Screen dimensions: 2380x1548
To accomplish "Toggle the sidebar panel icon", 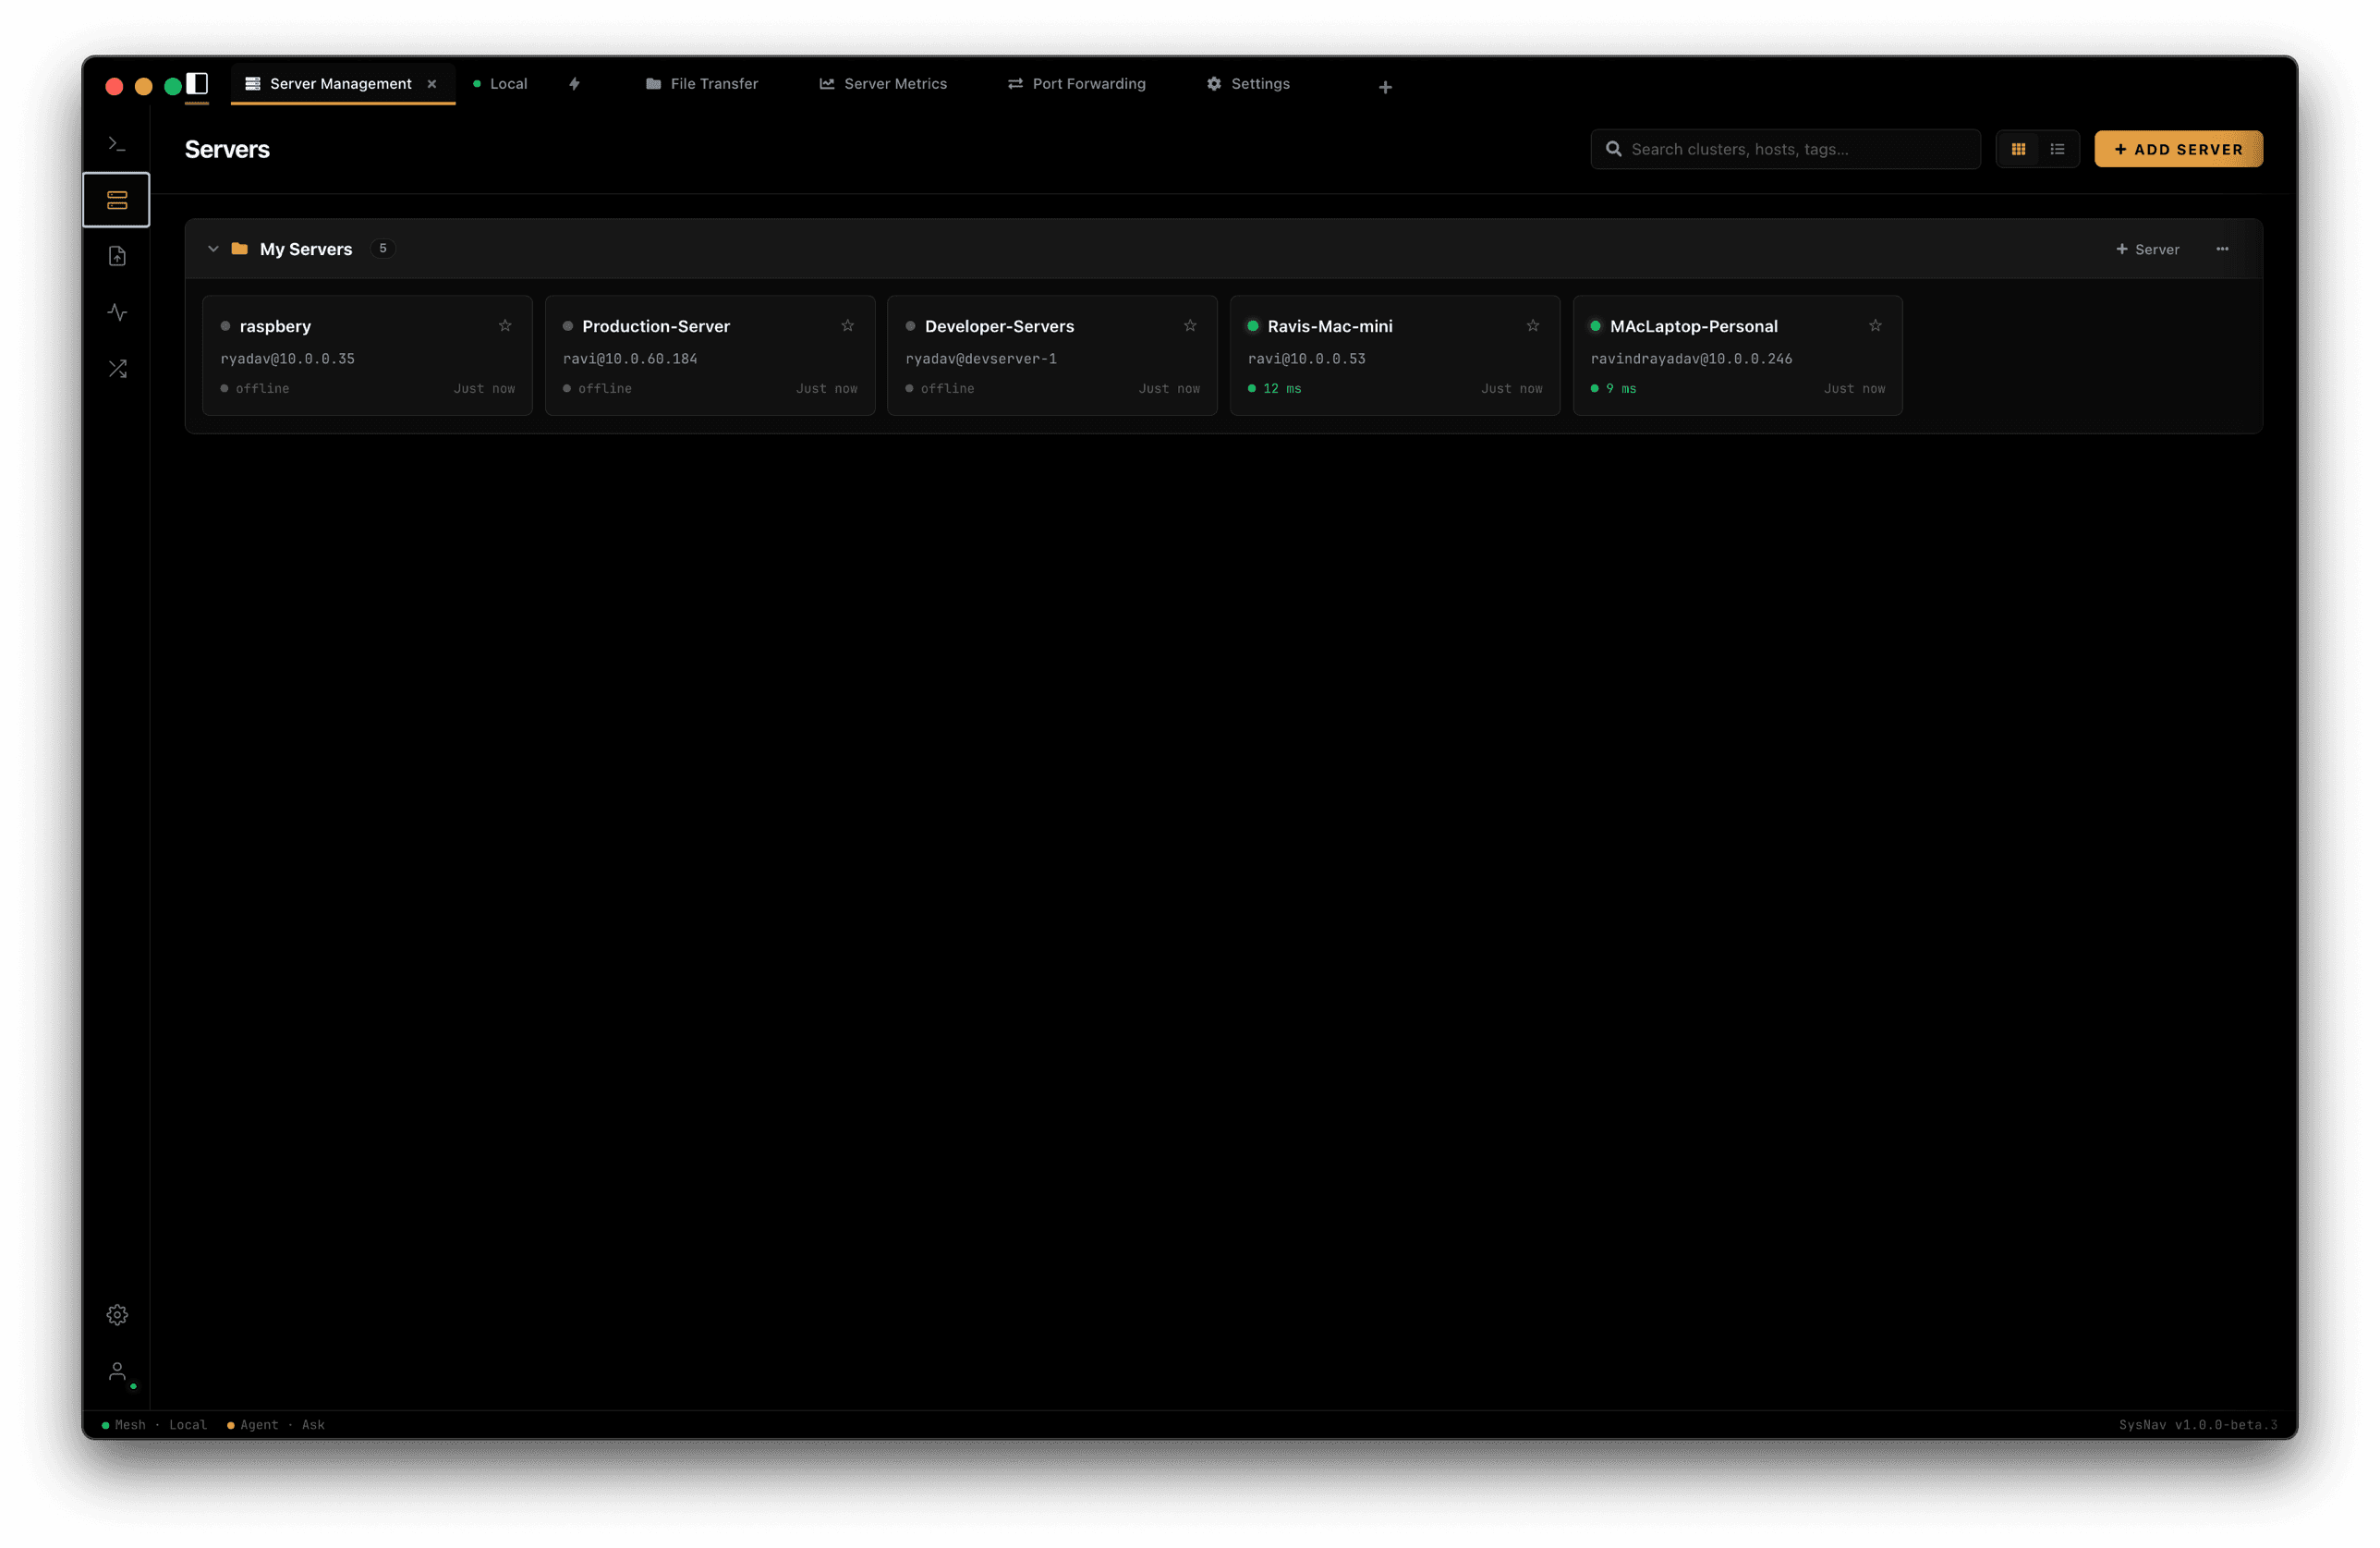I will coord(197,84).
